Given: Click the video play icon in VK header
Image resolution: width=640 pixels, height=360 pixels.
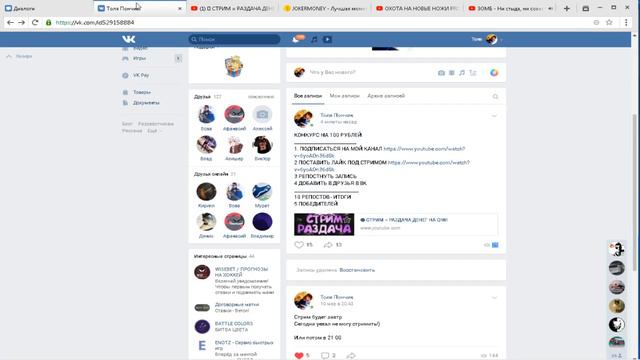Looking at the screenshot, I should pyautogui.click(x=327, y=40).
